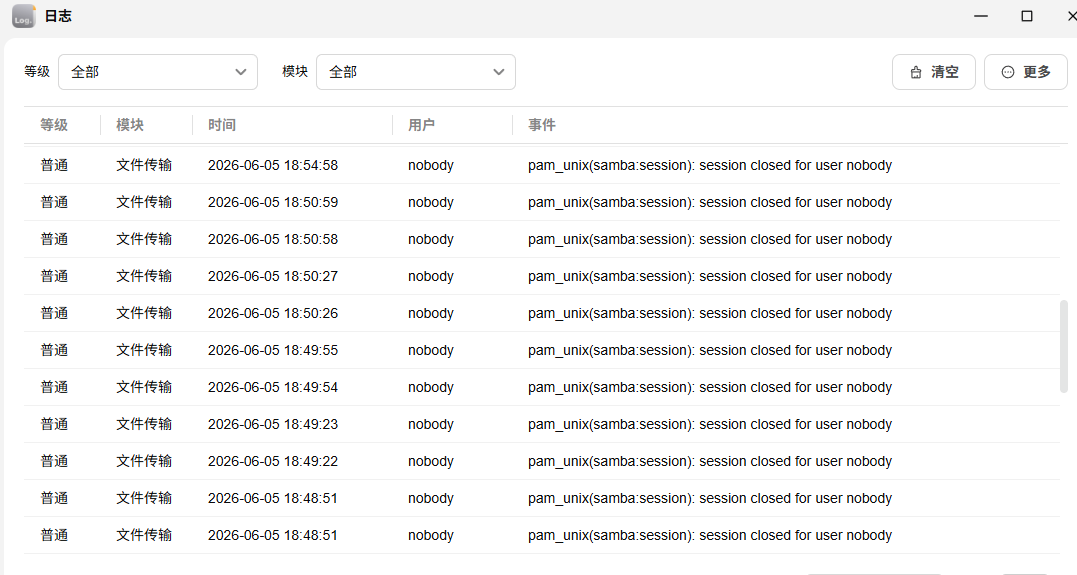Screen dimensions: 1077x575
Task: Select the log entry at 18:54:58
Action: point(542,165)
